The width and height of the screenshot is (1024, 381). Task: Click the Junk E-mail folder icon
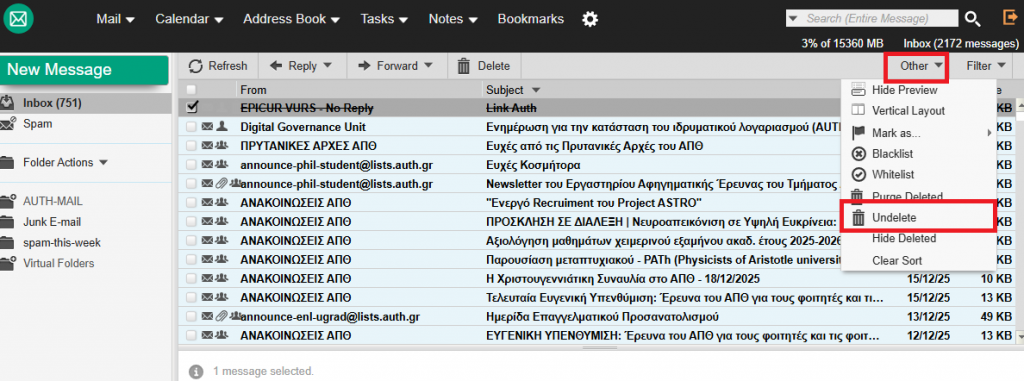pos(7,222)
